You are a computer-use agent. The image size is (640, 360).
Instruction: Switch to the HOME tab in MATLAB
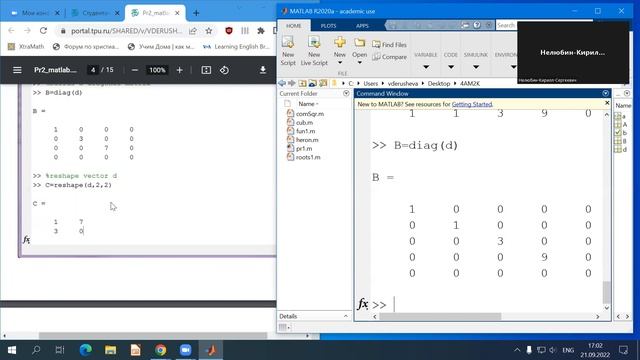(x=293, y=25)
